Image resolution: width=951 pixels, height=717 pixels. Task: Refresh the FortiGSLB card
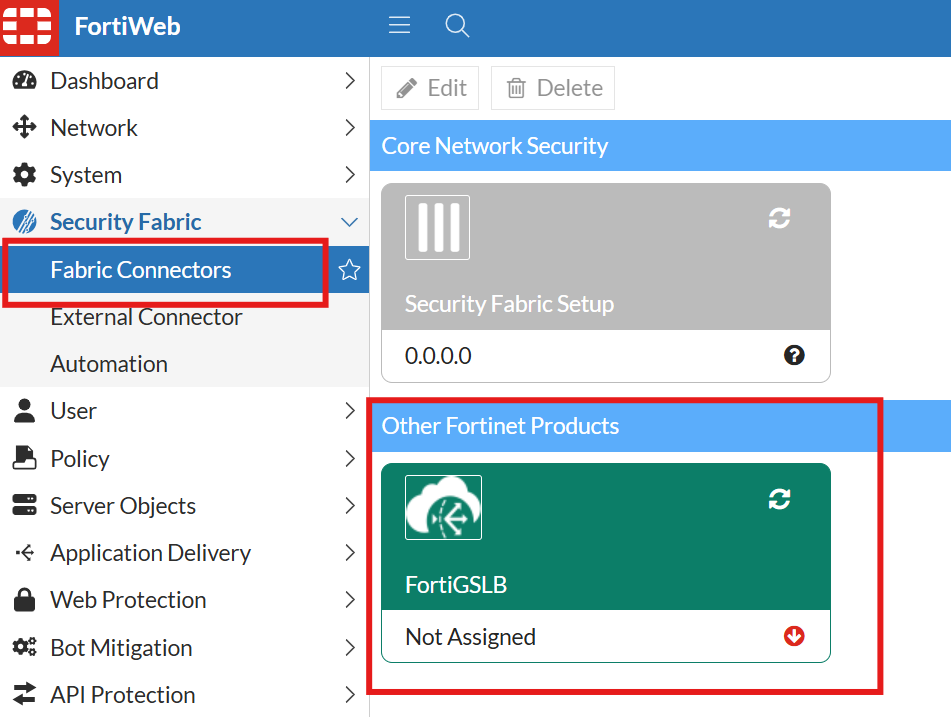click(779, 499)
